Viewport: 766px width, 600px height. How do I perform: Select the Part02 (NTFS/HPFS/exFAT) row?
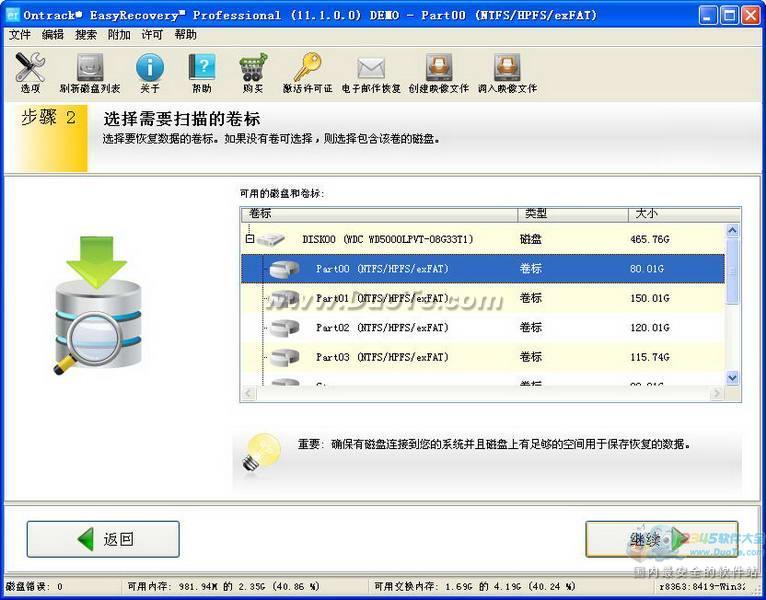pyautogui.click(x=483, y=327)
